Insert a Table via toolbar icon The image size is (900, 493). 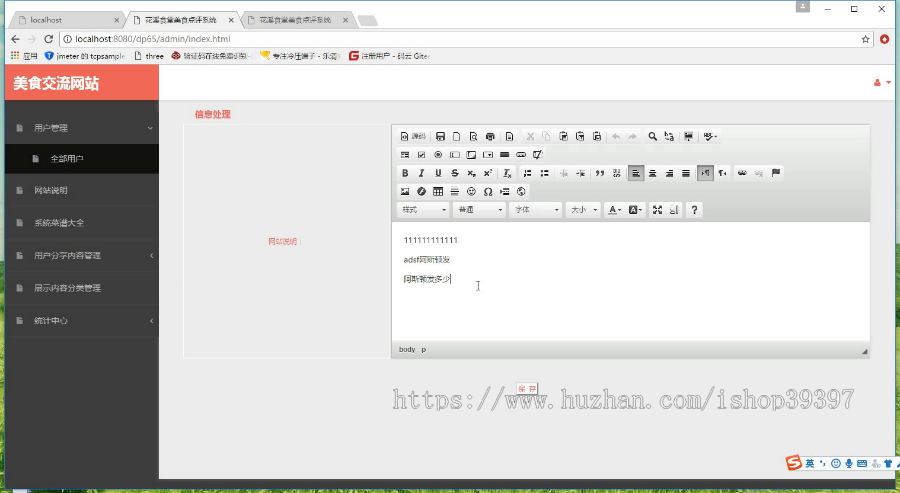(438, 192)
